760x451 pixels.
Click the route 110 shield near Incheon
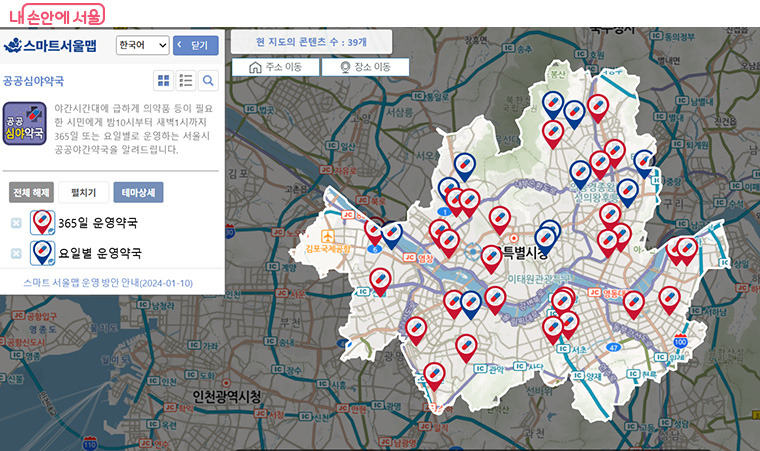(x=90, y=444)
